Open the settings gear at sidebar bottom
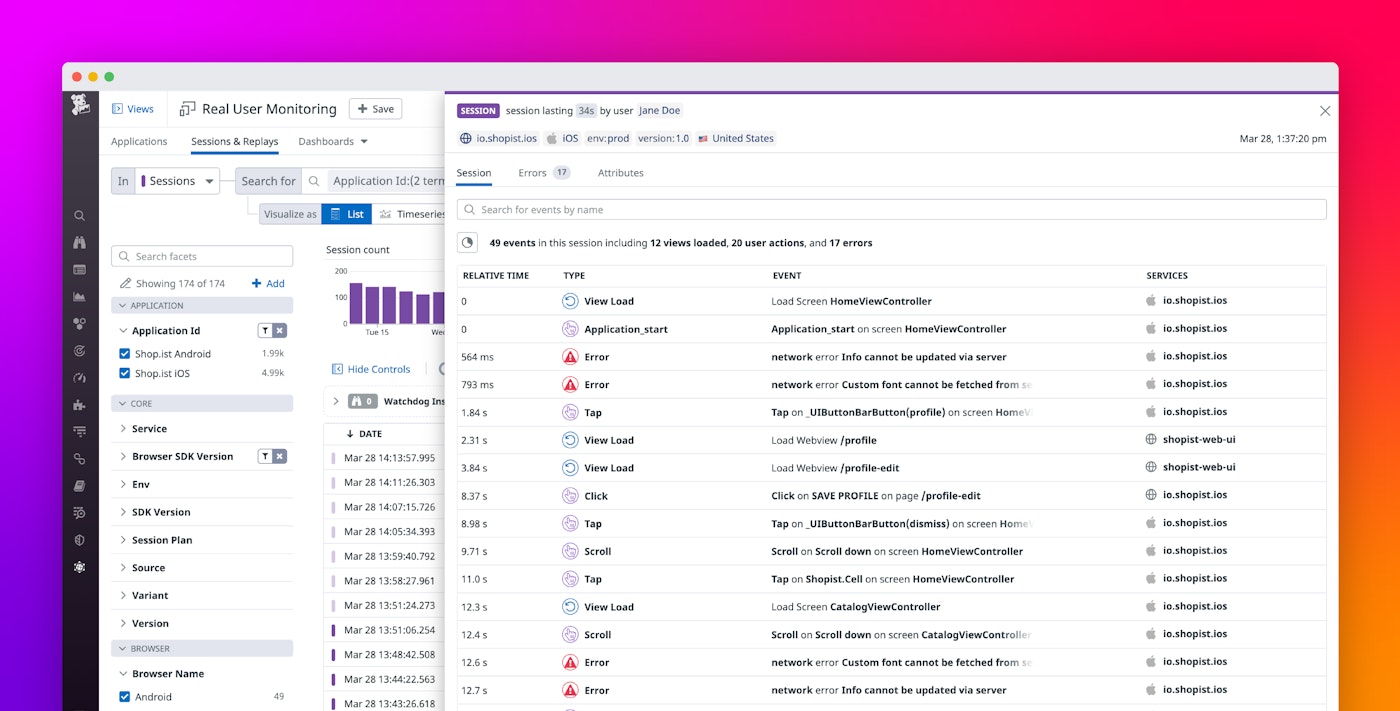The image size is (1400, 711). tap(80, 566)
